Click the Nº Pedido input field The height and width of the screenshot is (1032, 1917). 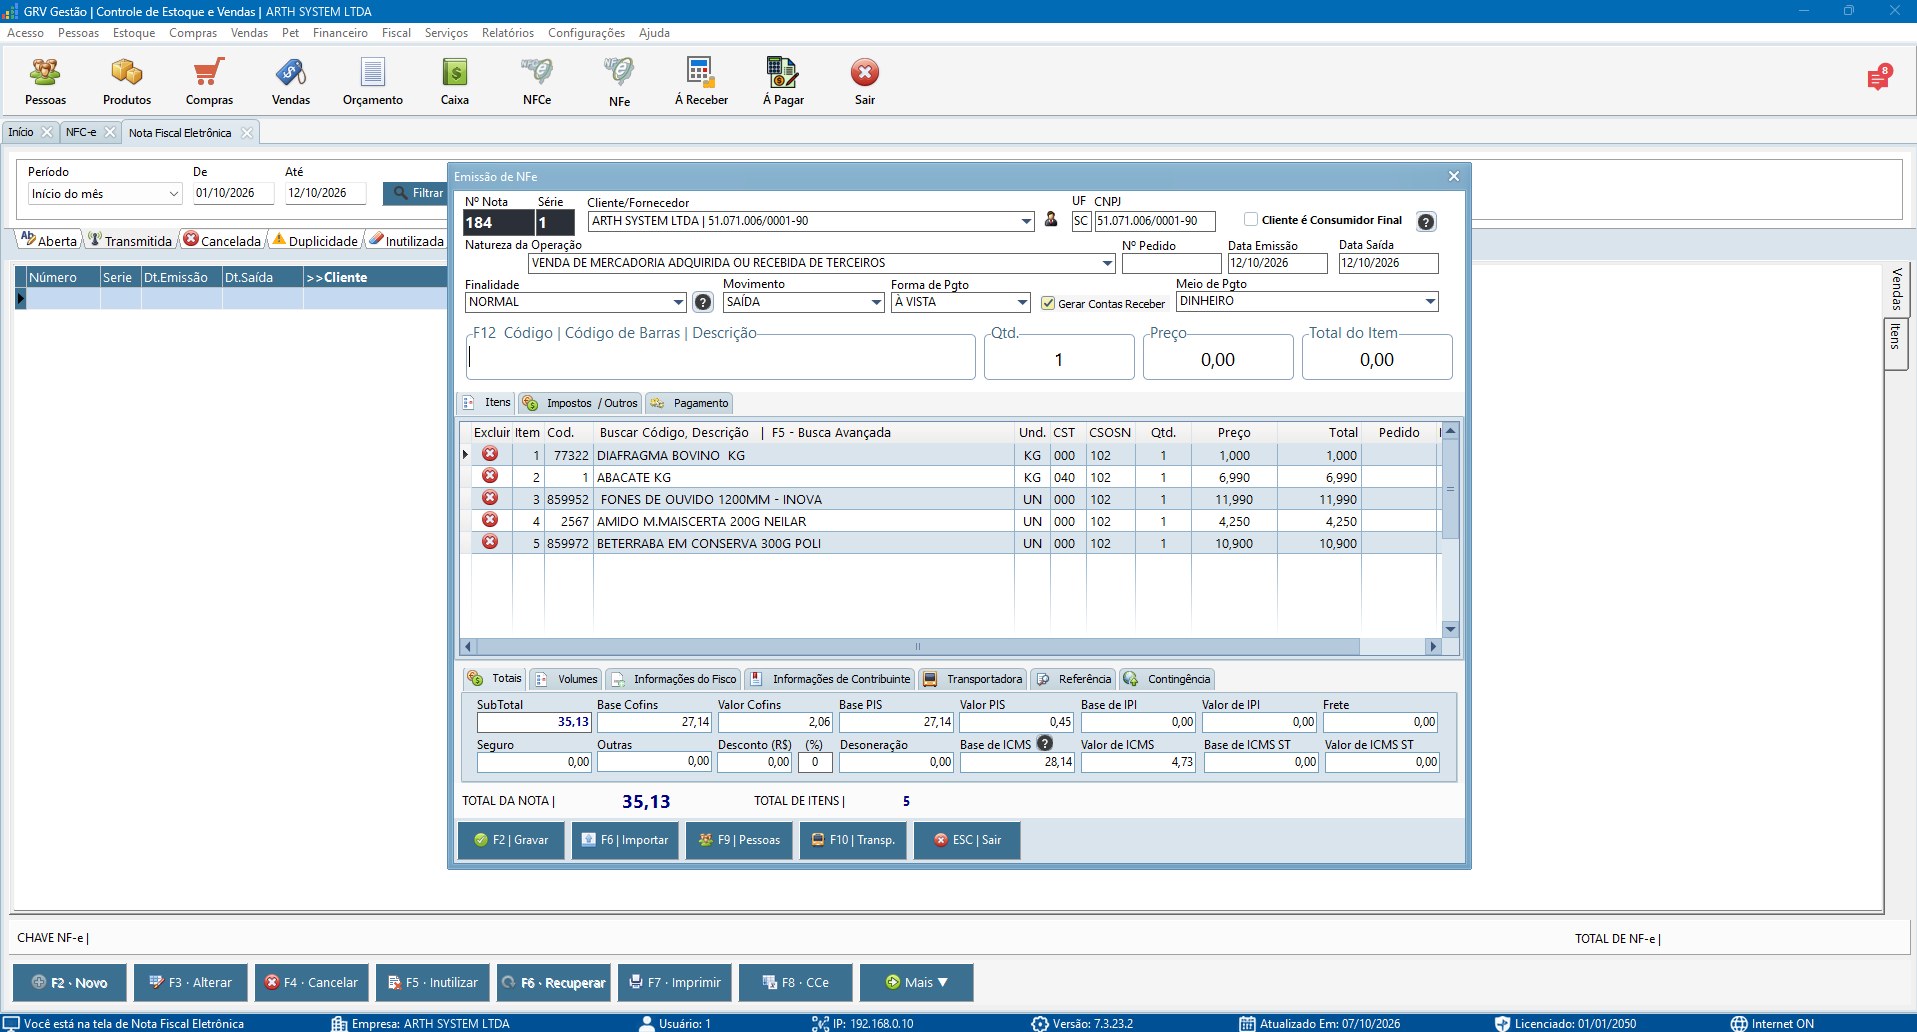coord(1171,263)
